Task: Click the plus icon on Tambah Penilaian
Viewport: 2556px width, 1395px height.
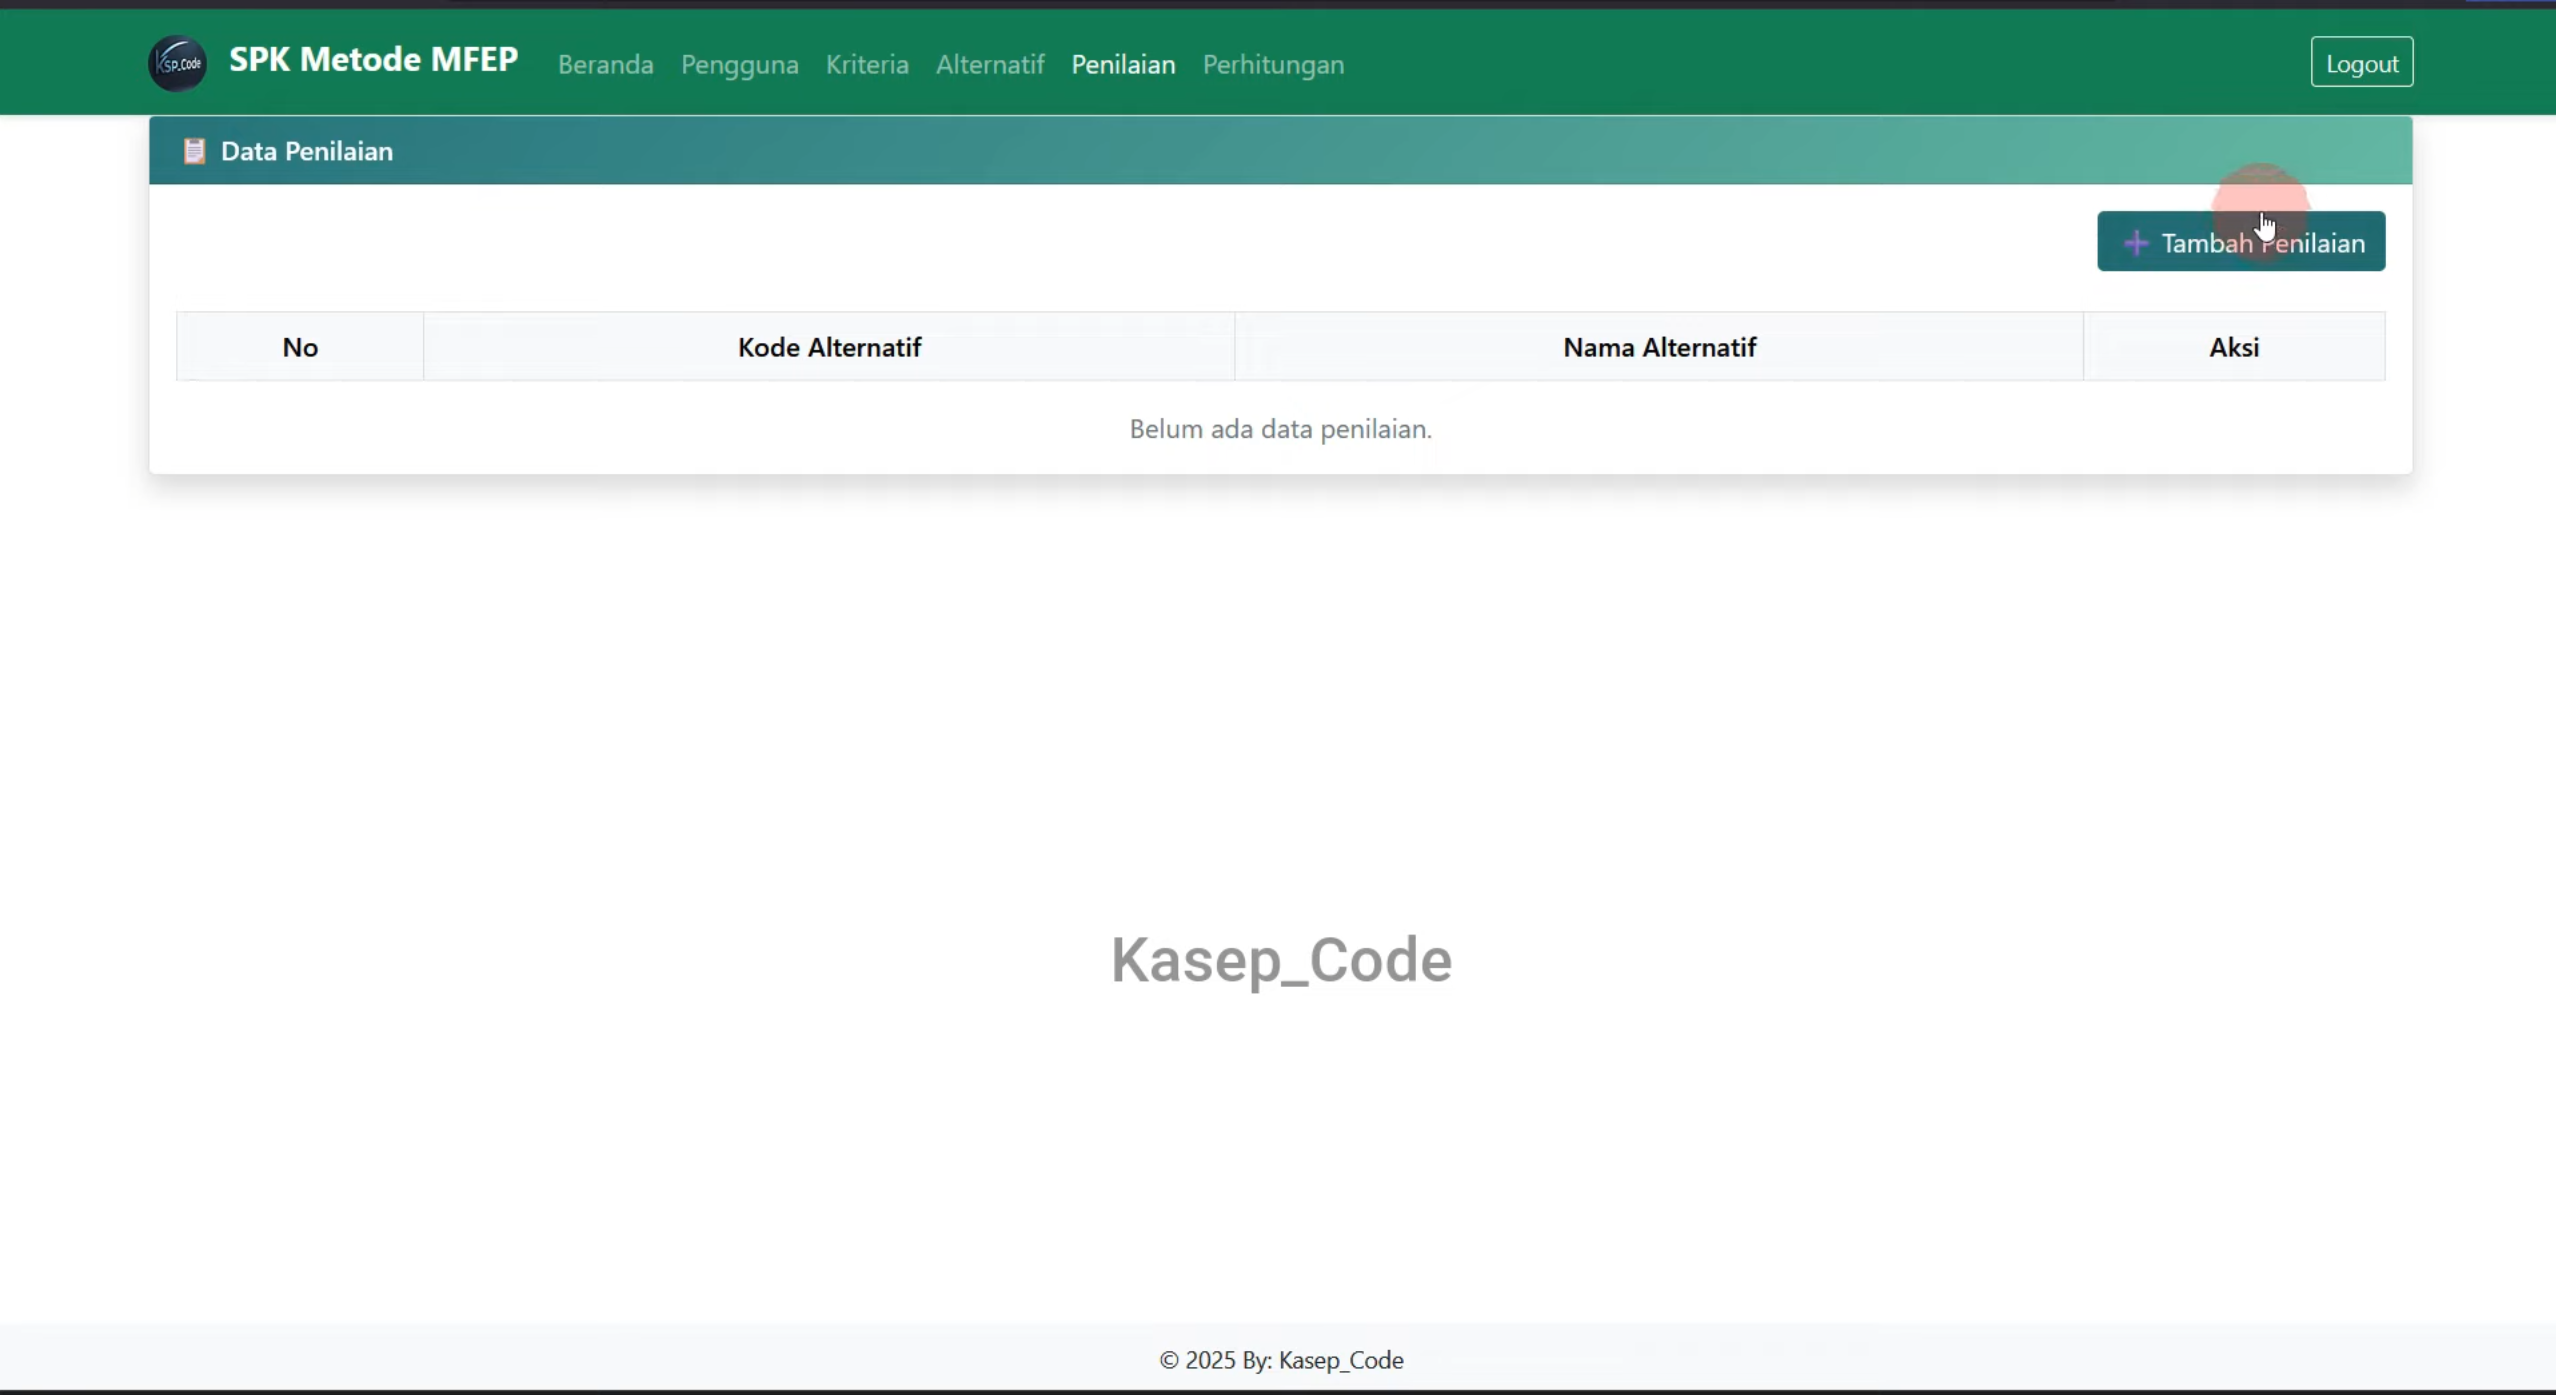Action: [x=2135, y=243]
